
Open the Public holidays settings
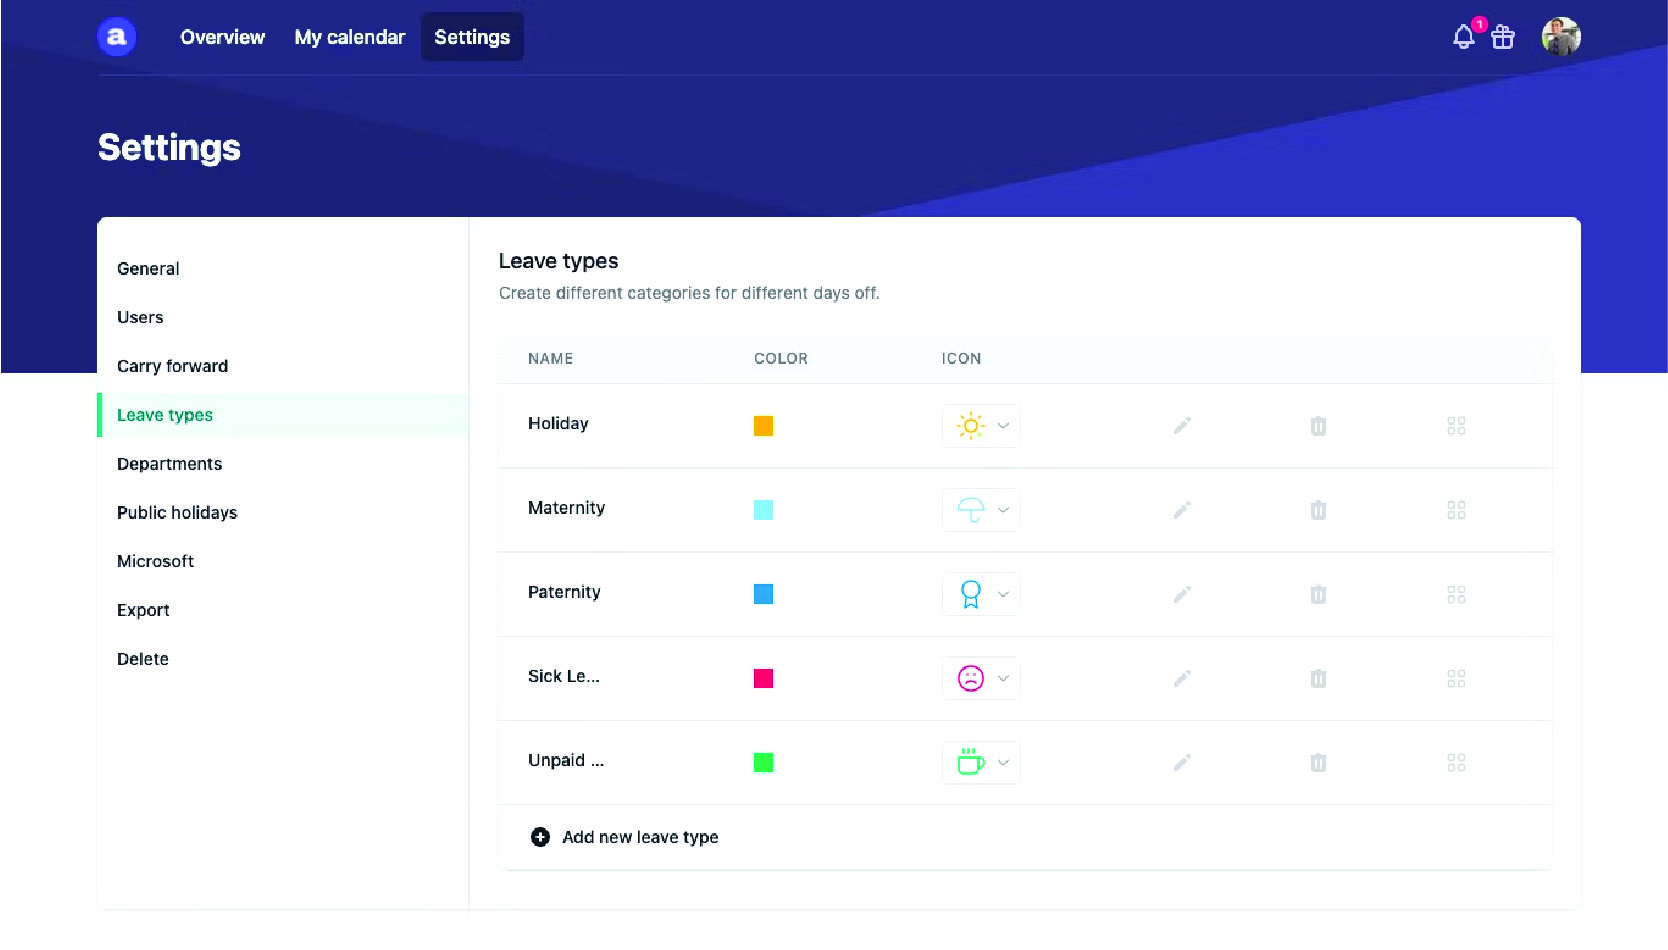[177, 512]
